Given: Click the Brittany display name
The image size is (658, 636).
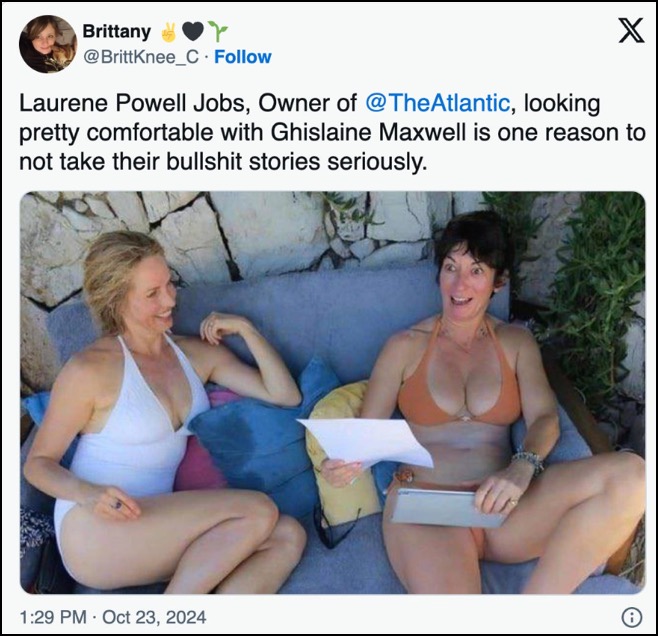Looking at the screenshot, I should click(x=117, y=31).
